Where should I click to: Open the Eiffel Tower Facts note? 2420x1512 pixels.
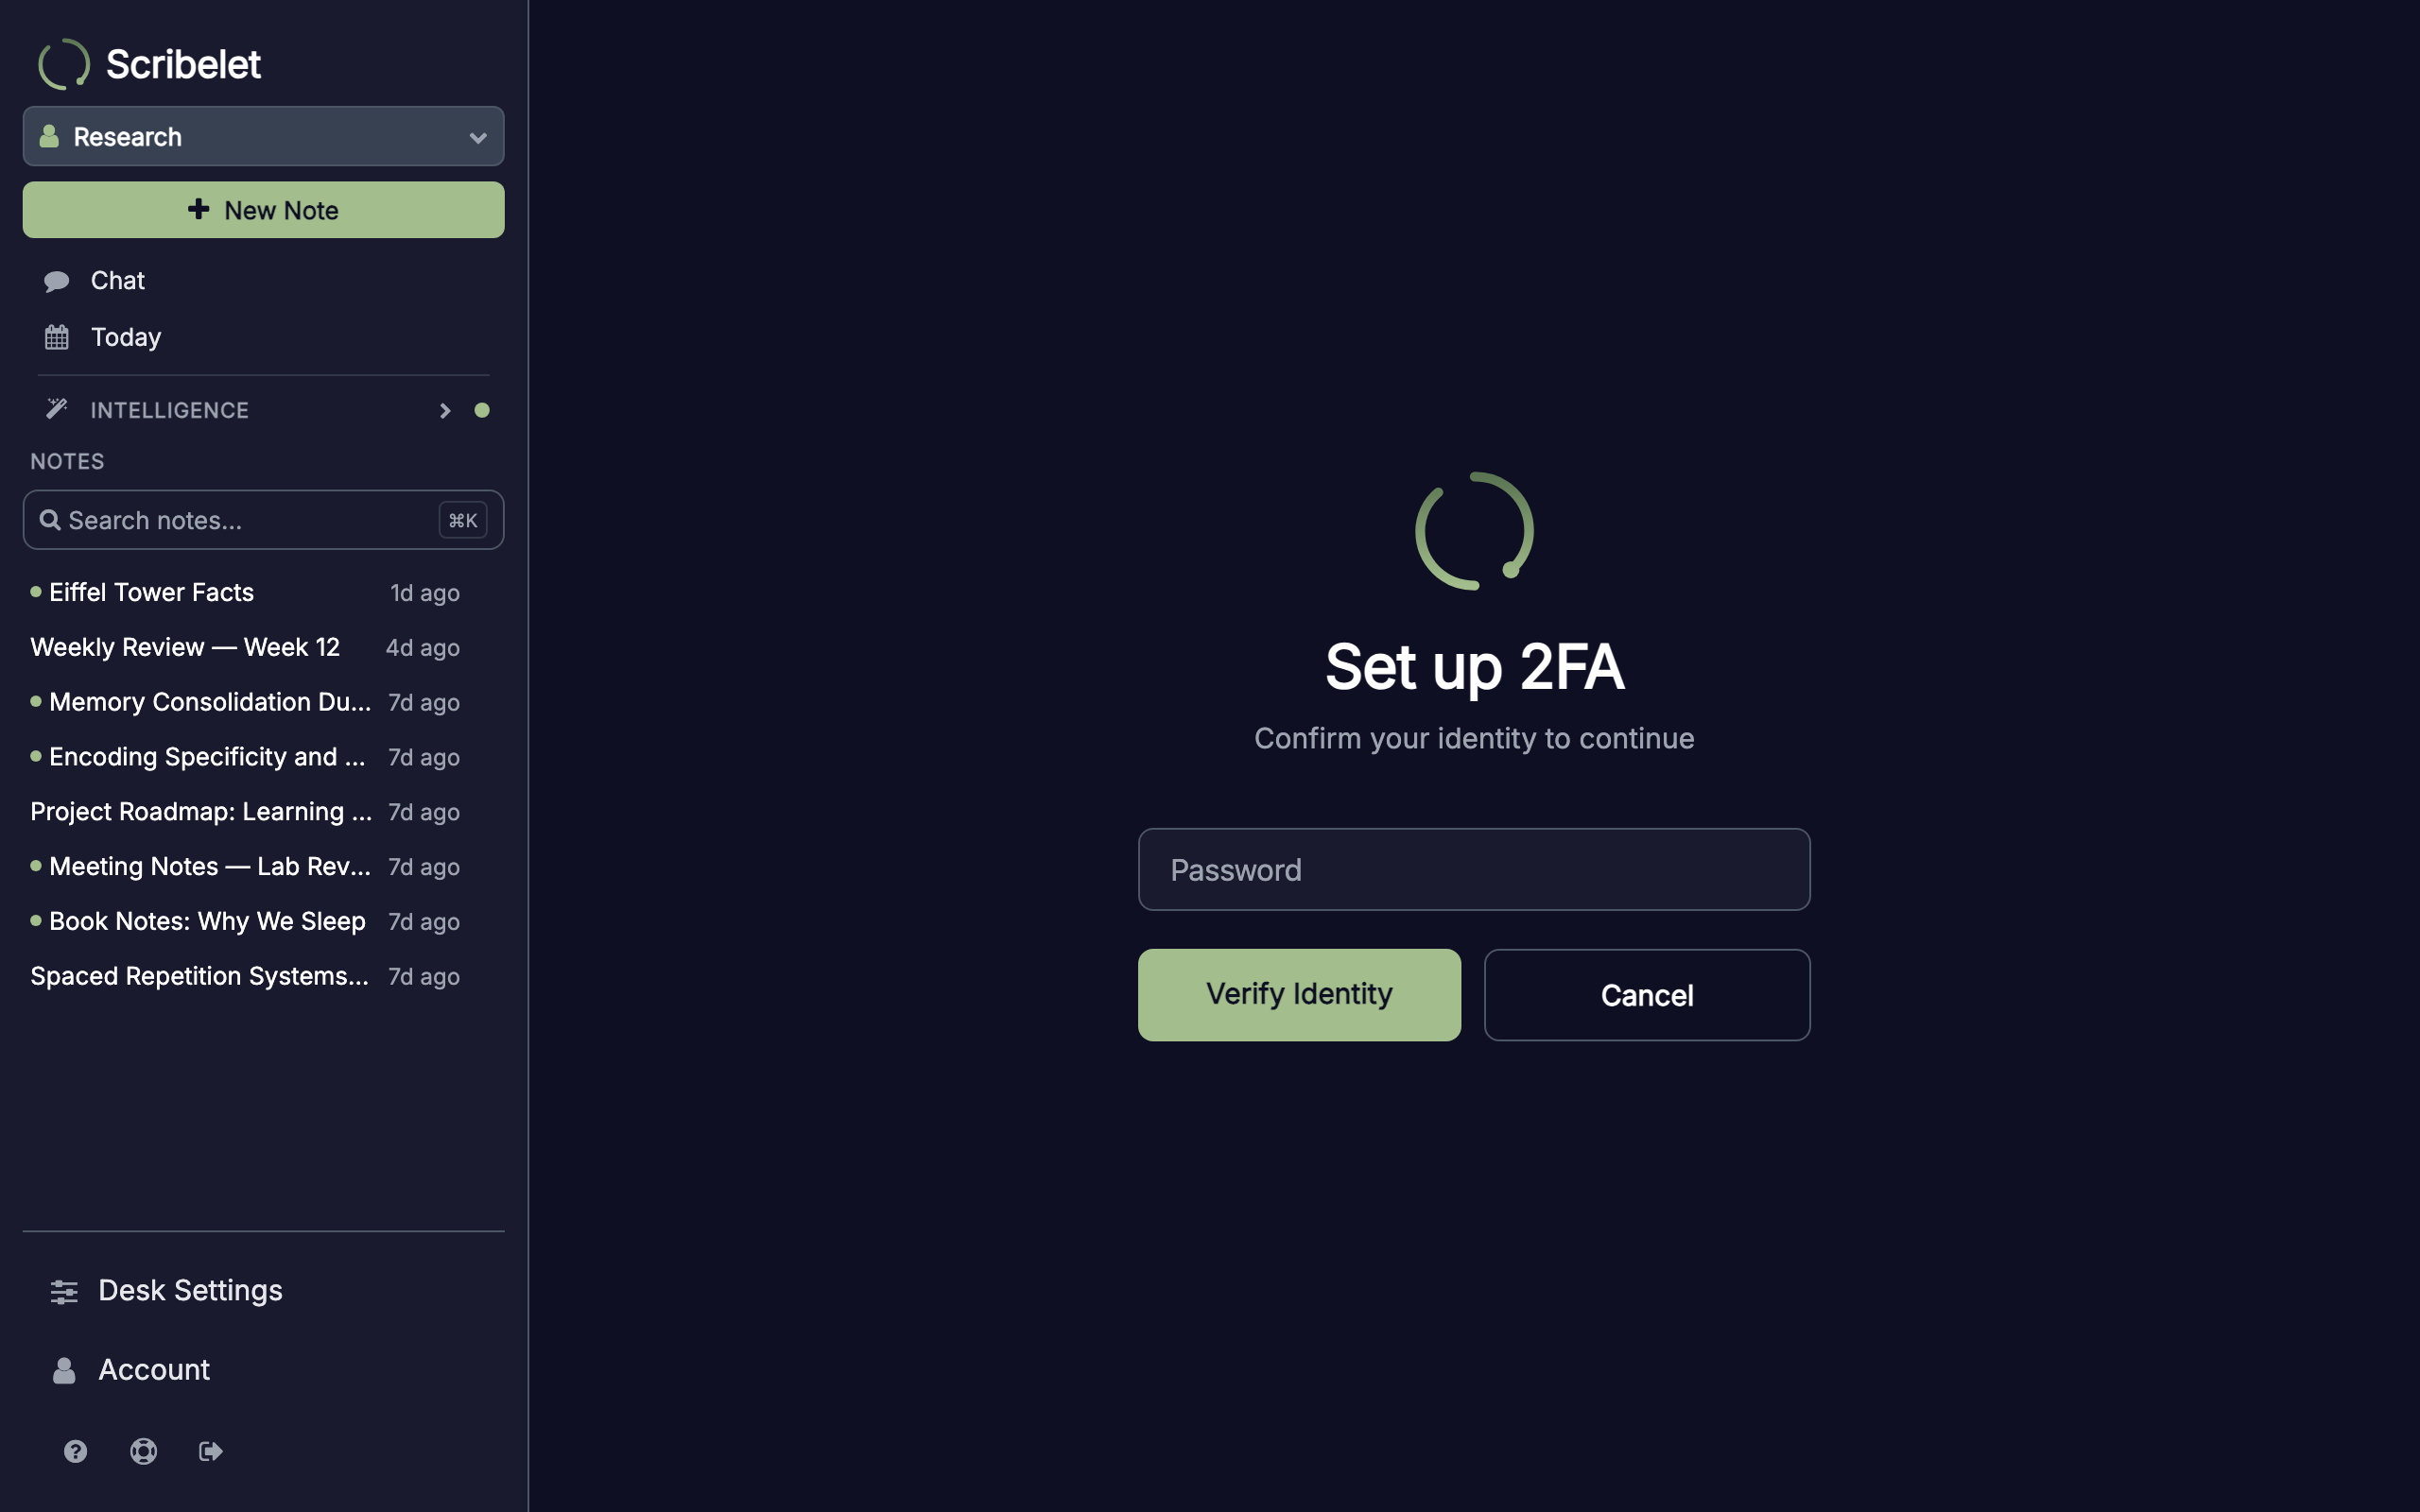245,592
